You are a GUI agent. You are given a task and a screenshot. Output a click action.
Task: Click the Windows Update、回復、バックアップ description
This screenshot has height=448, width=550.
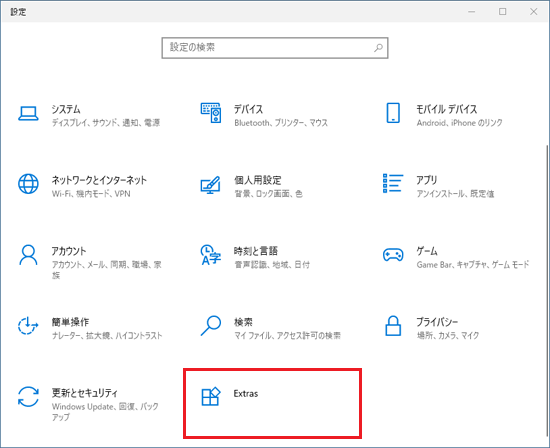(105, 412)
